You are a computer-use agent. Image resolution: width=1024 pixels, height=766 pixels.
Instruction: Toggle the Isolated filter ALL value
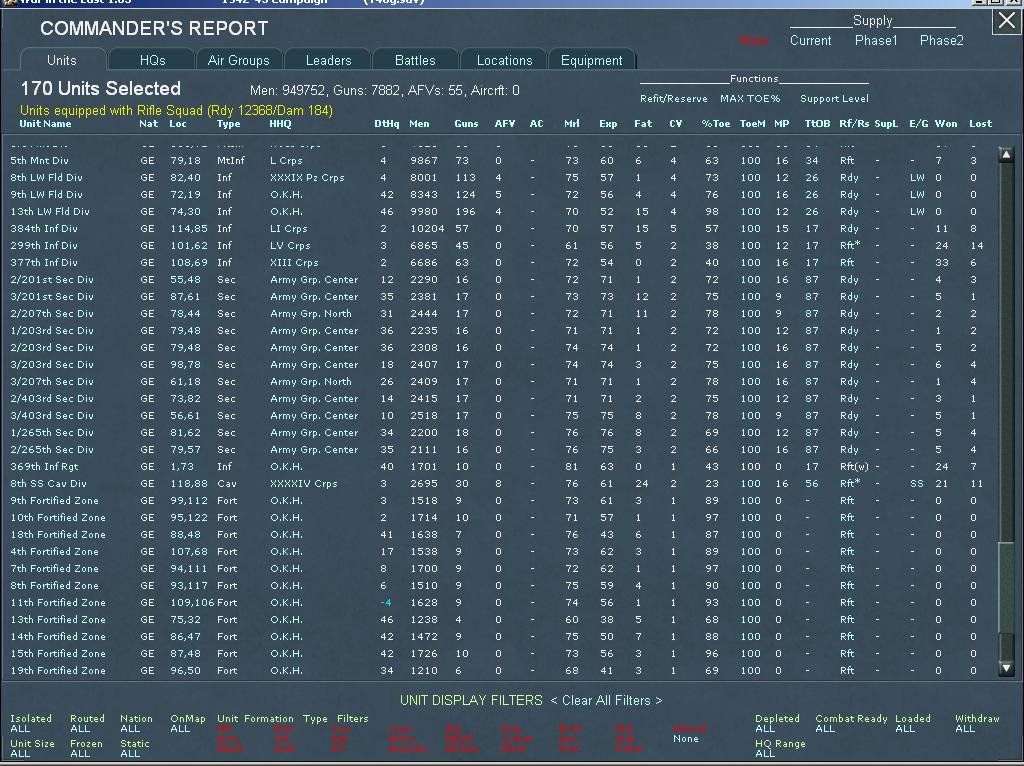tap(20, 729)
